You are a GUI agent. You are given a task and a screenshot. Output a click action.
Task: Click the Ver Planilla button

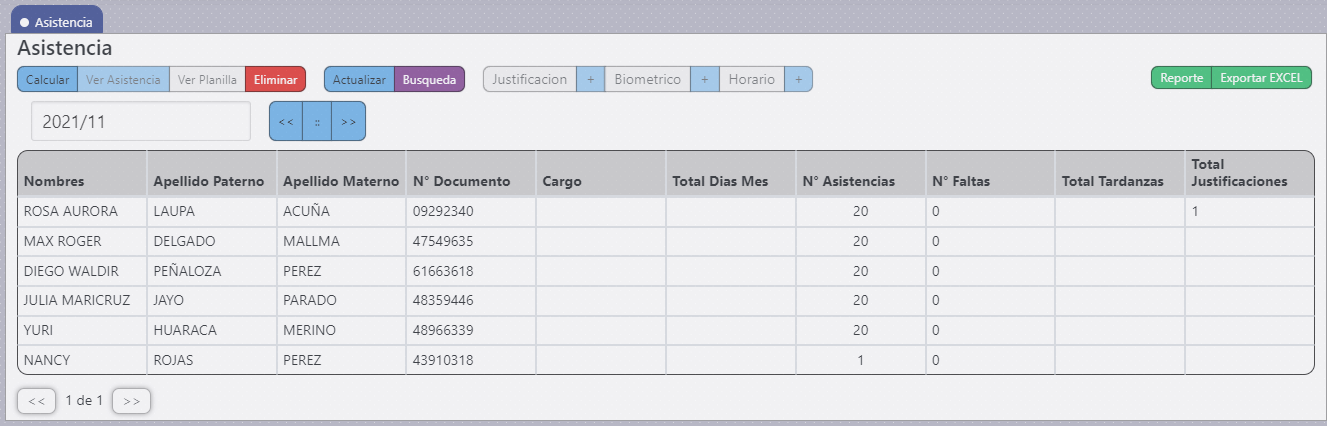pos(207,79)
